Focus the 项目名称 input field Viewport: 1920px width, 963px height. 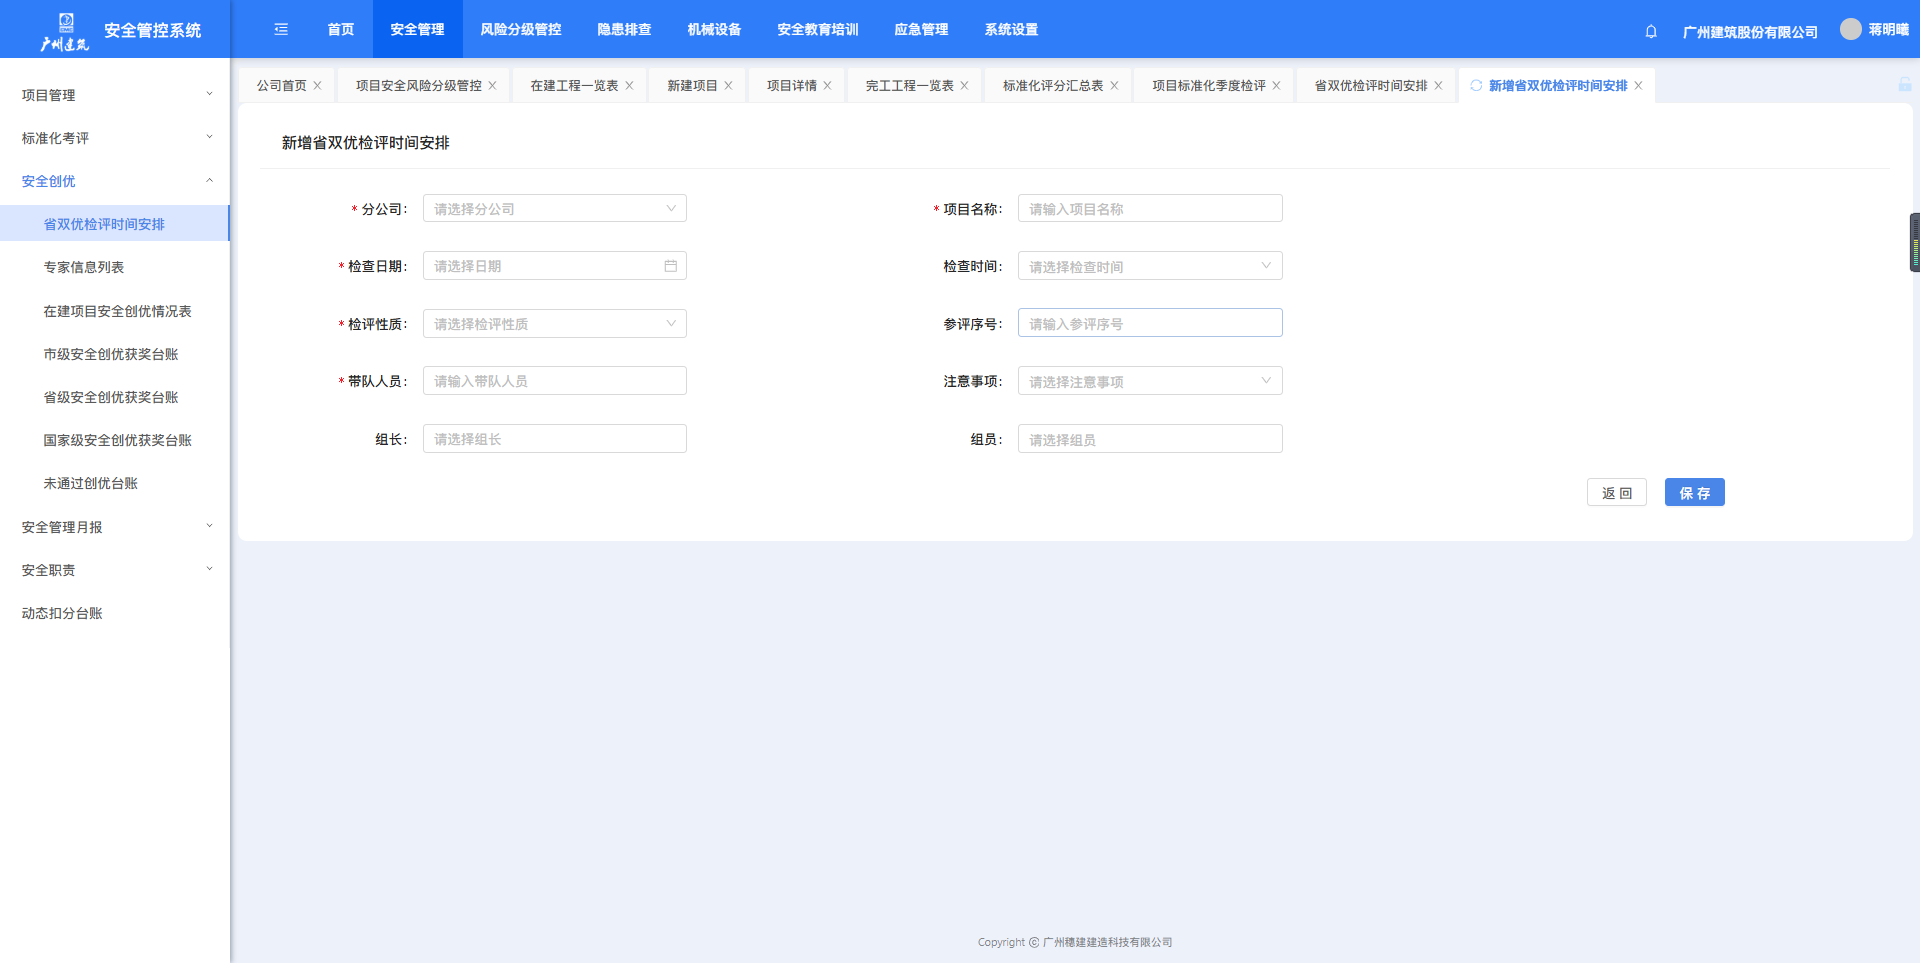(x=1149, y=209)
